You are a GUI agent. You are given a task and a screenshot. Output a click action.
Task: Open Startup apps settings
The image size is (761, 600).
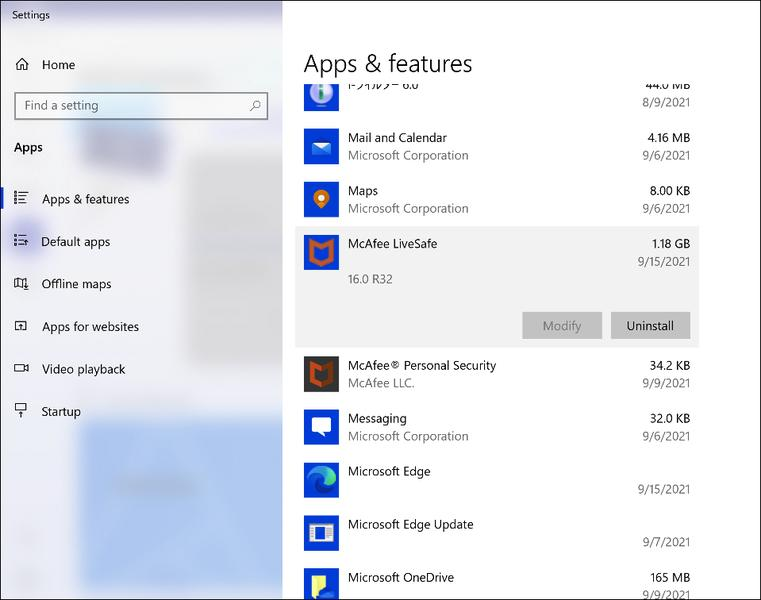61,412
